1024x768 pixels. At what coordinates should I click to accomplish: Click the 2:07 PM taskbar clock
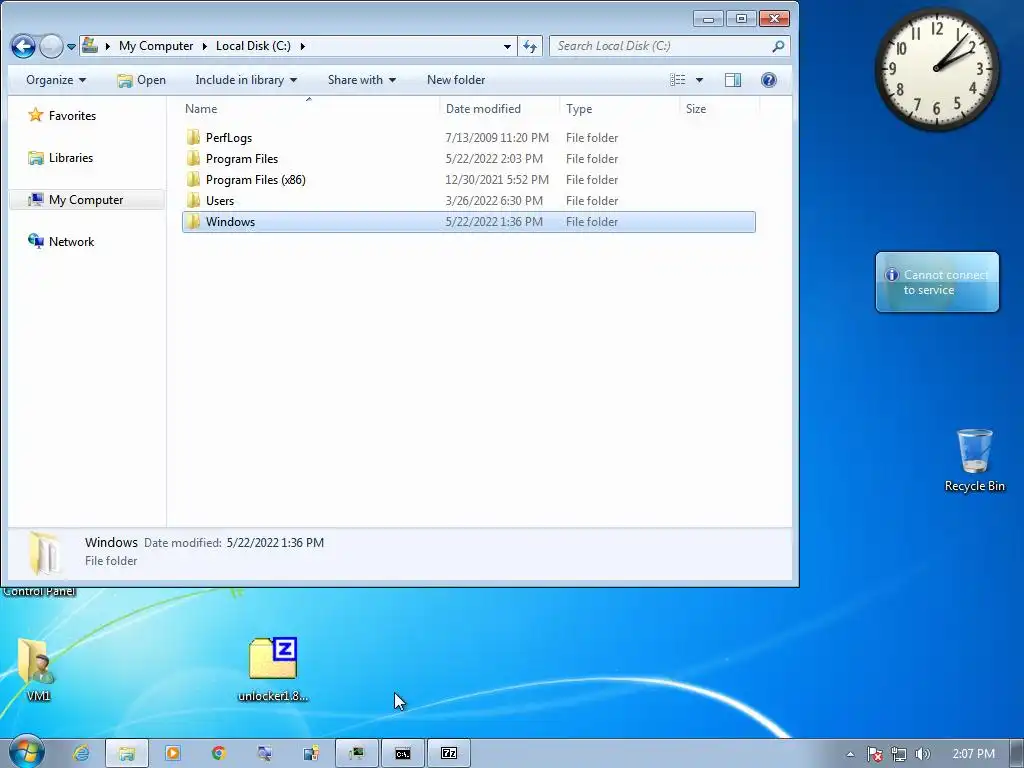(973, 754)
